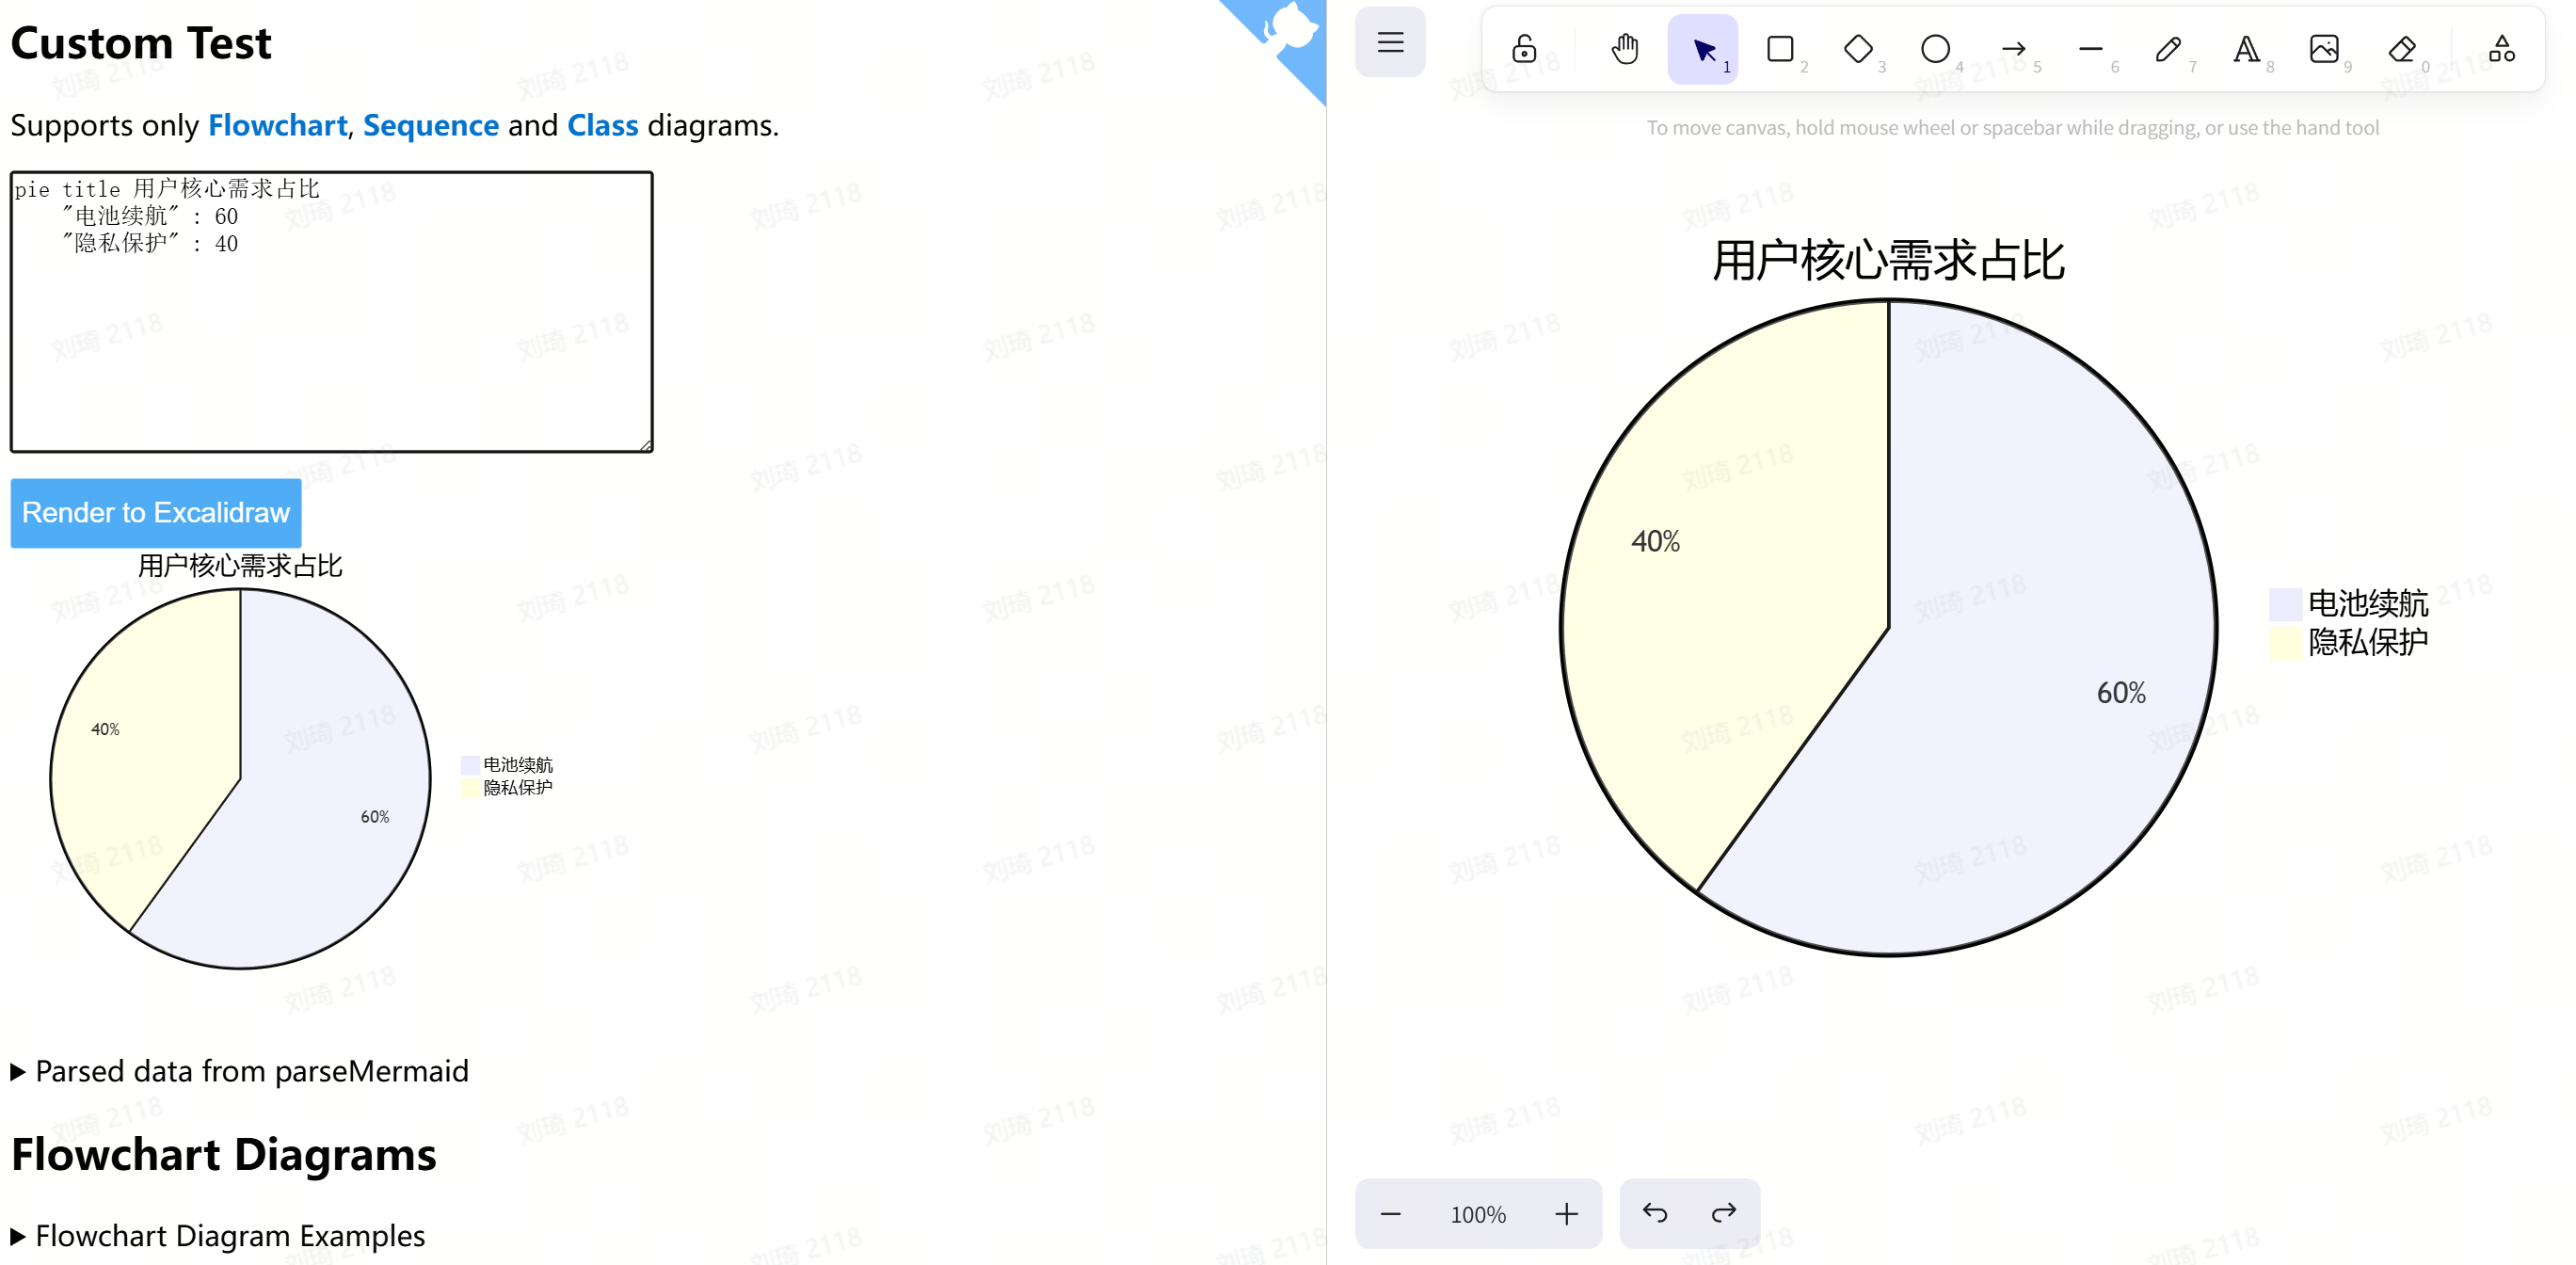Viewport: 2576px width, 1265px height.
Task: Select the Insert image tool
Action: (x=2324, y=48)
